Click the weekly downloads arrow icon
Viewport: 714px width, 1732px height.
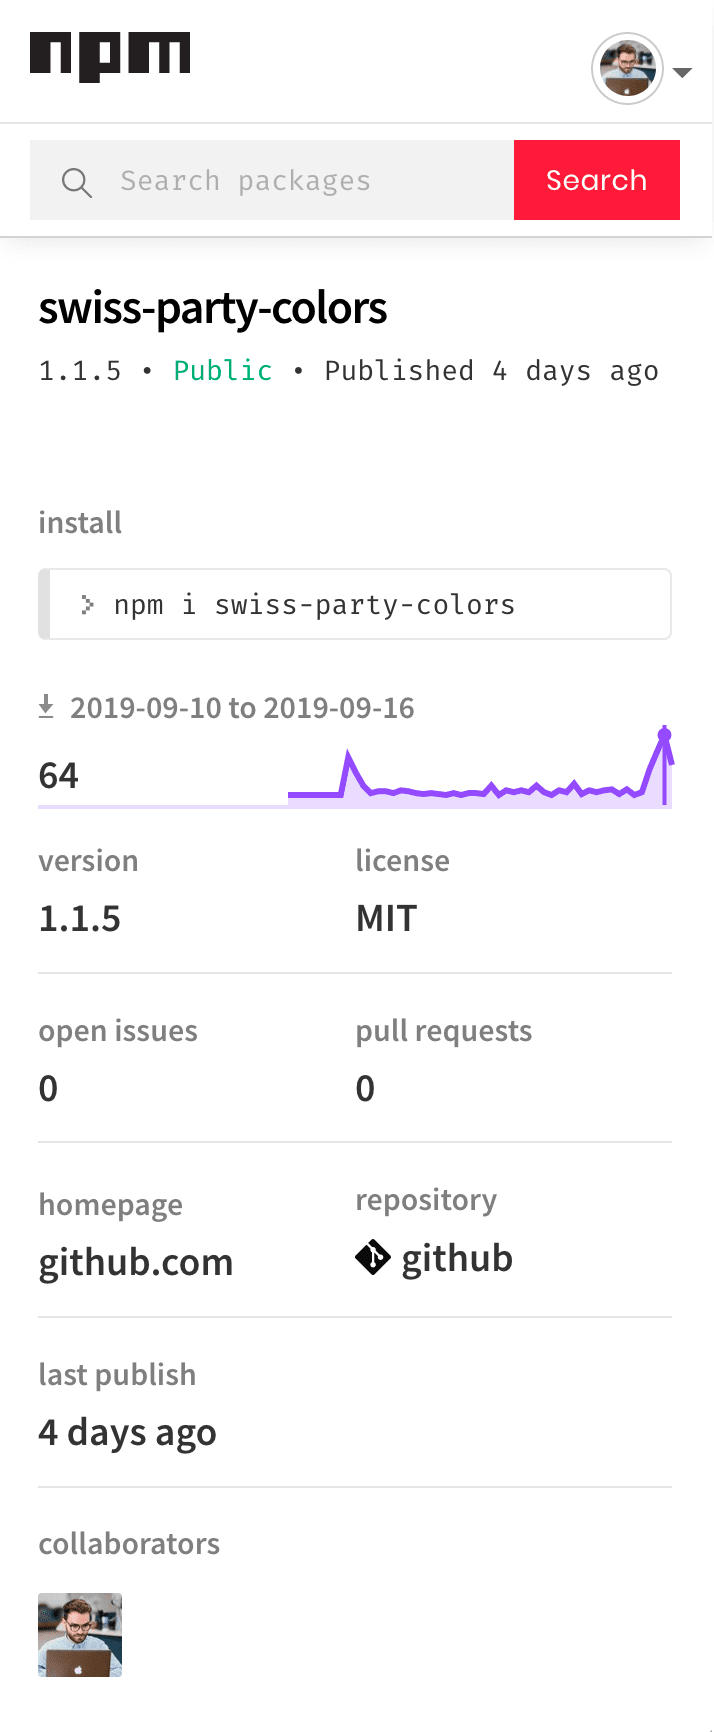[x=46, y=708]
